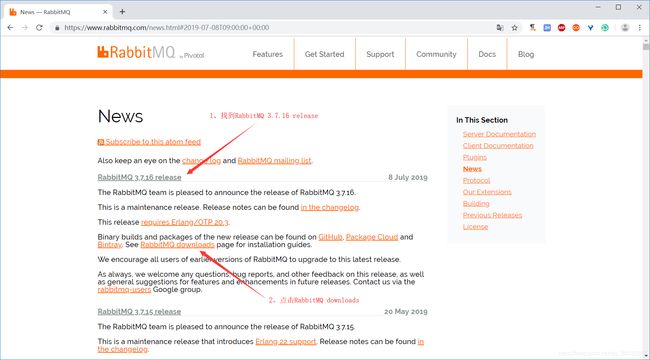Open the Support menu item
Screen dimensions: 650x360
380,54
